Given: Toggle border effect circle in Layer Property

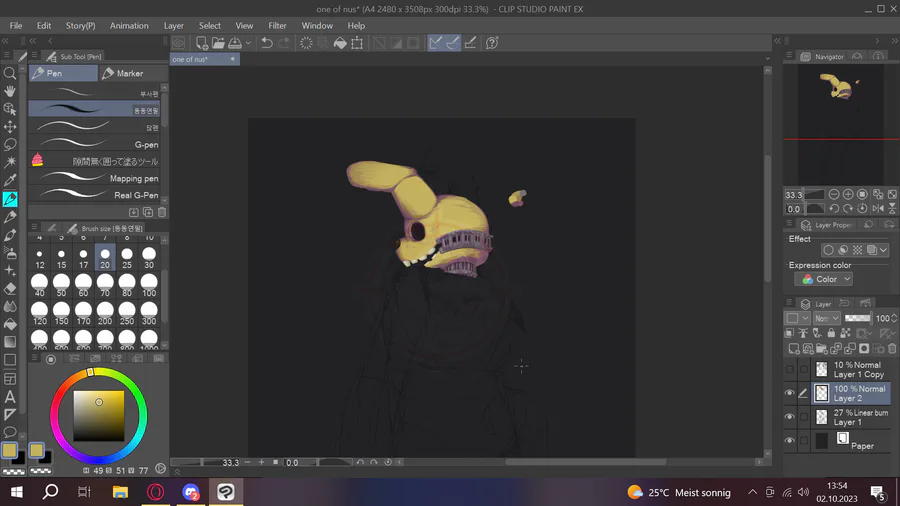Looking at the screenshot, I should (x=828, y=250).
